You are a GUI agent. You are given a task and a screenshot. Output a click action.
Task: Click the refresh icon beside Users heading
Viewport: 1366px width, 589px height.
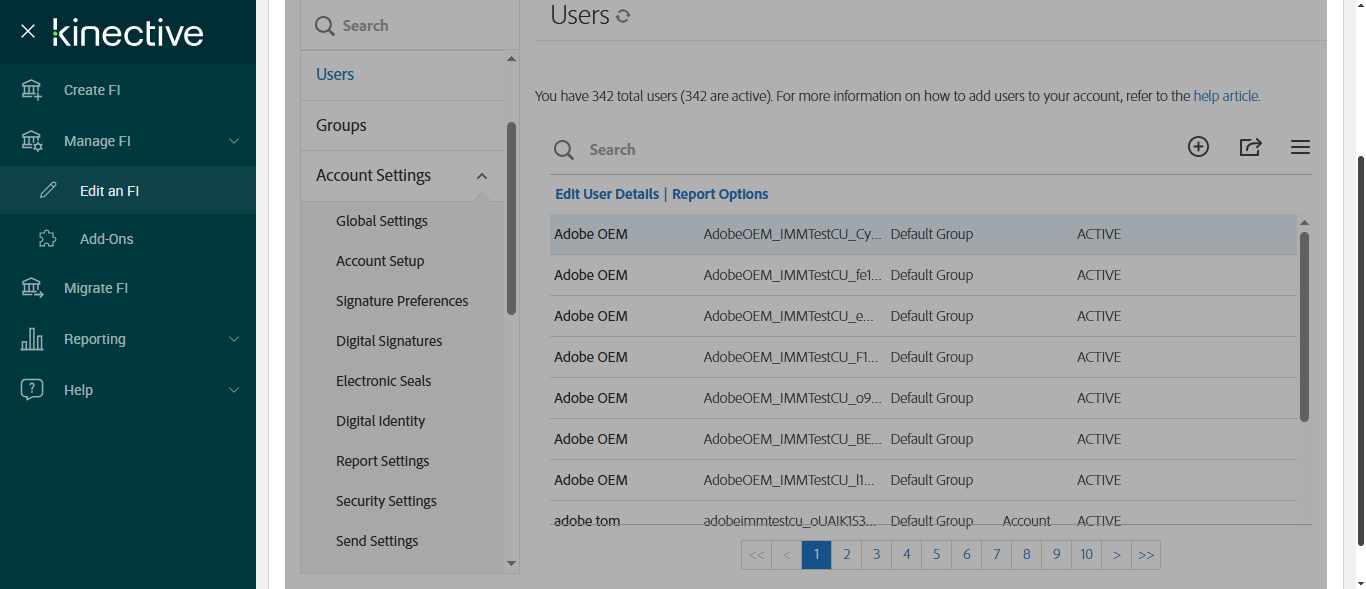(x=623, y=16)
